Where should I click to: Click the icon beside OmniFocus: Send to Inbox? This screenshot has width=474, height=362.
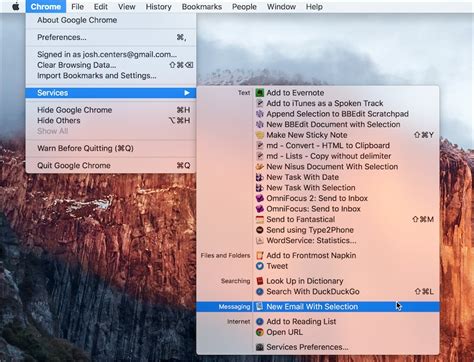click(260, 209)
